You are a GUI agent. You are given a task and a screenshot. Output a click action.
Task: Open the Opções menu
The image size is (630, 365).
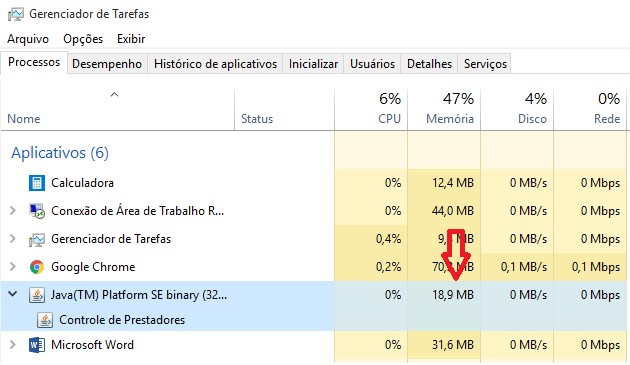pos(83,39)
